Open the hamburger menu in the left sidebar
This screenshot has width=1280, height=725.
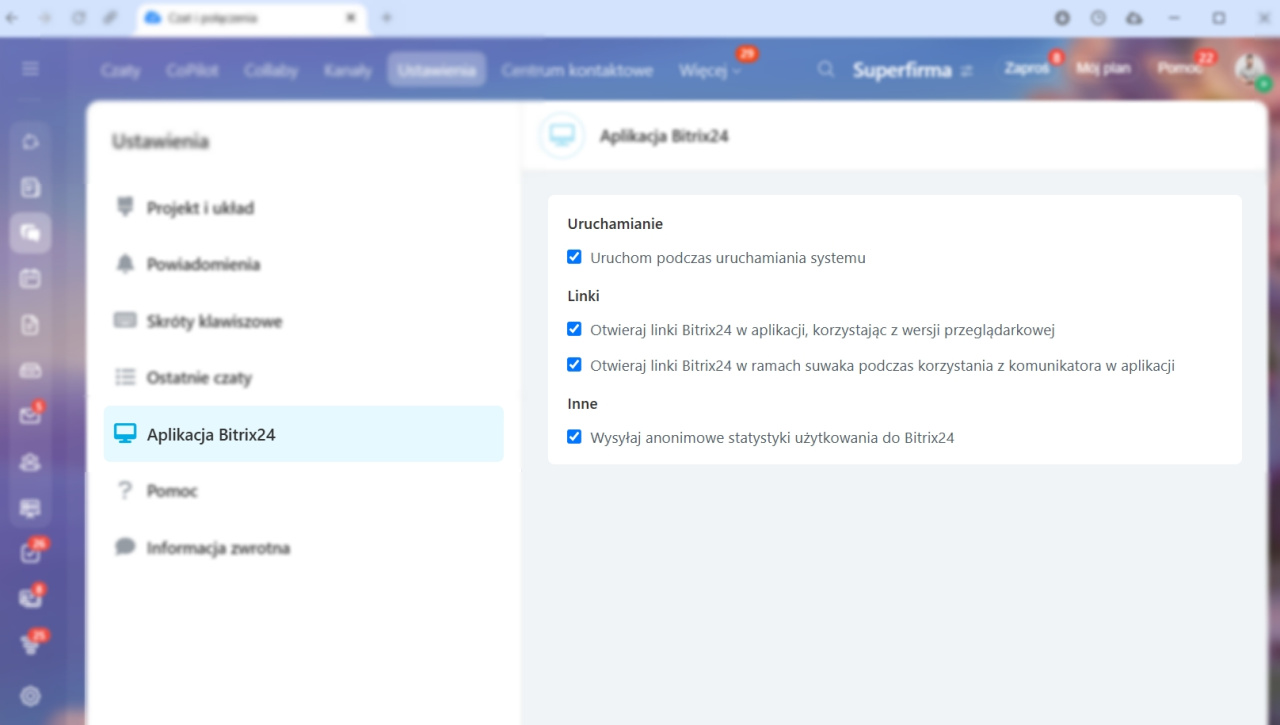pyautogui.click(x=30, y=69)
